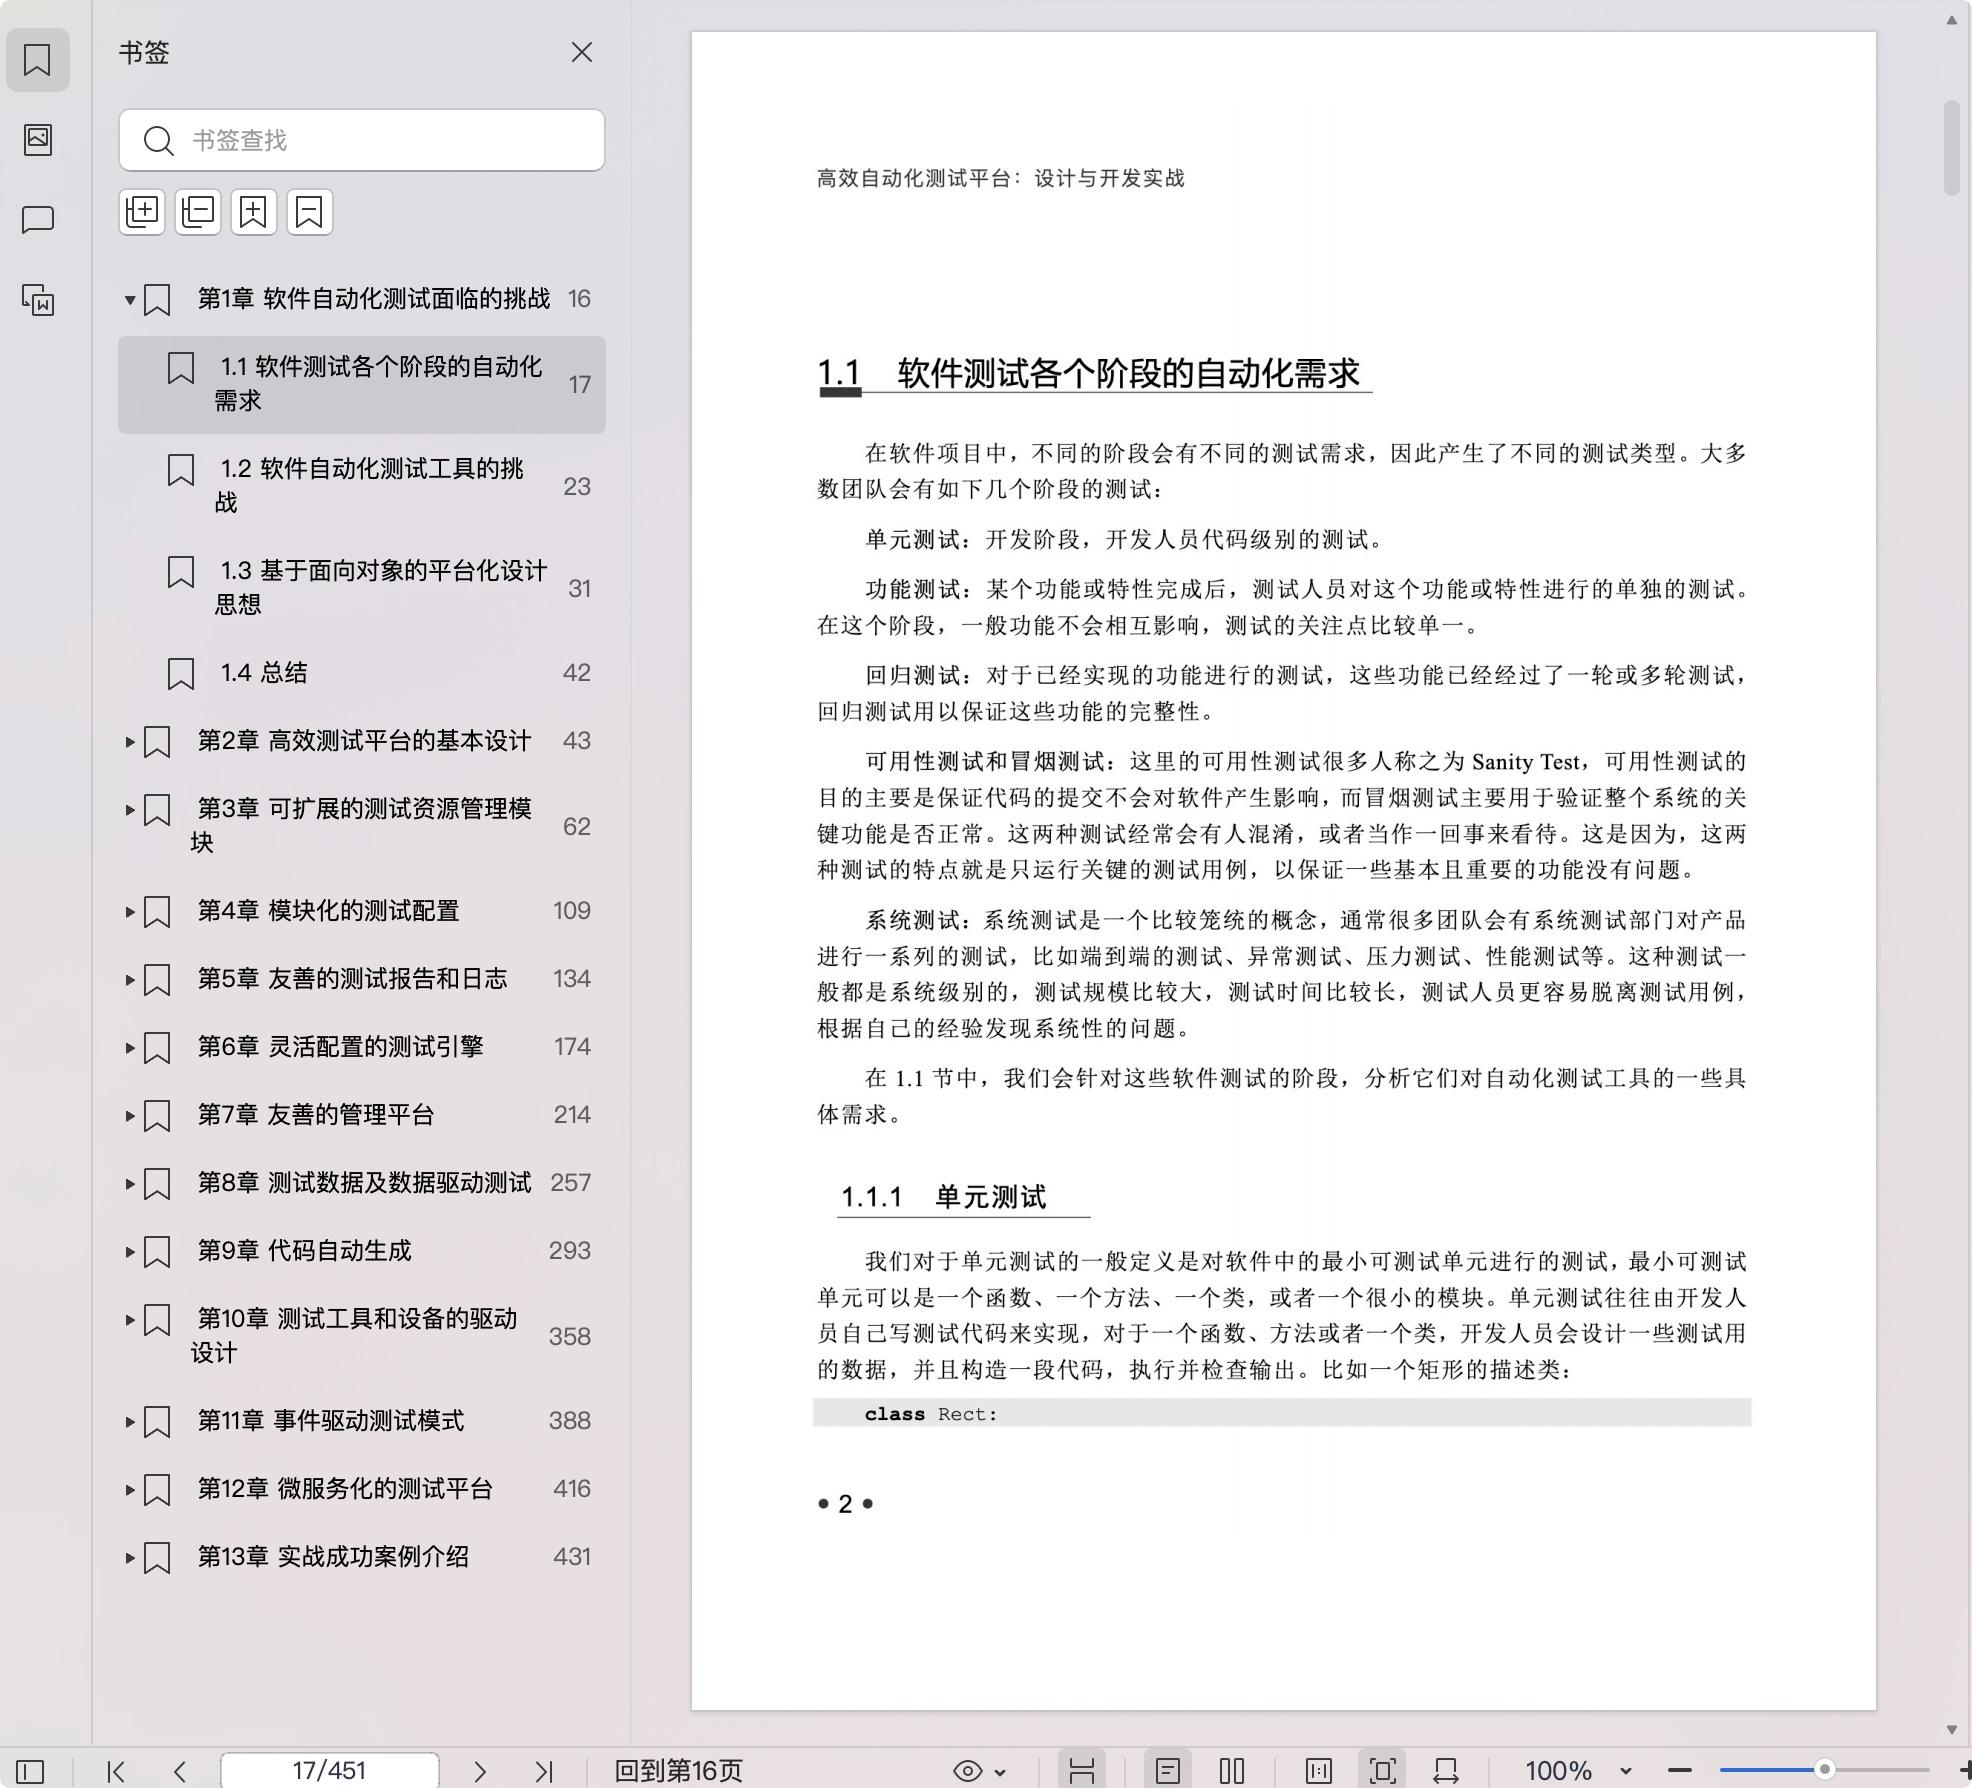
Task: Expand 第4章 模块化的测试配置
Action: [130, 911]
